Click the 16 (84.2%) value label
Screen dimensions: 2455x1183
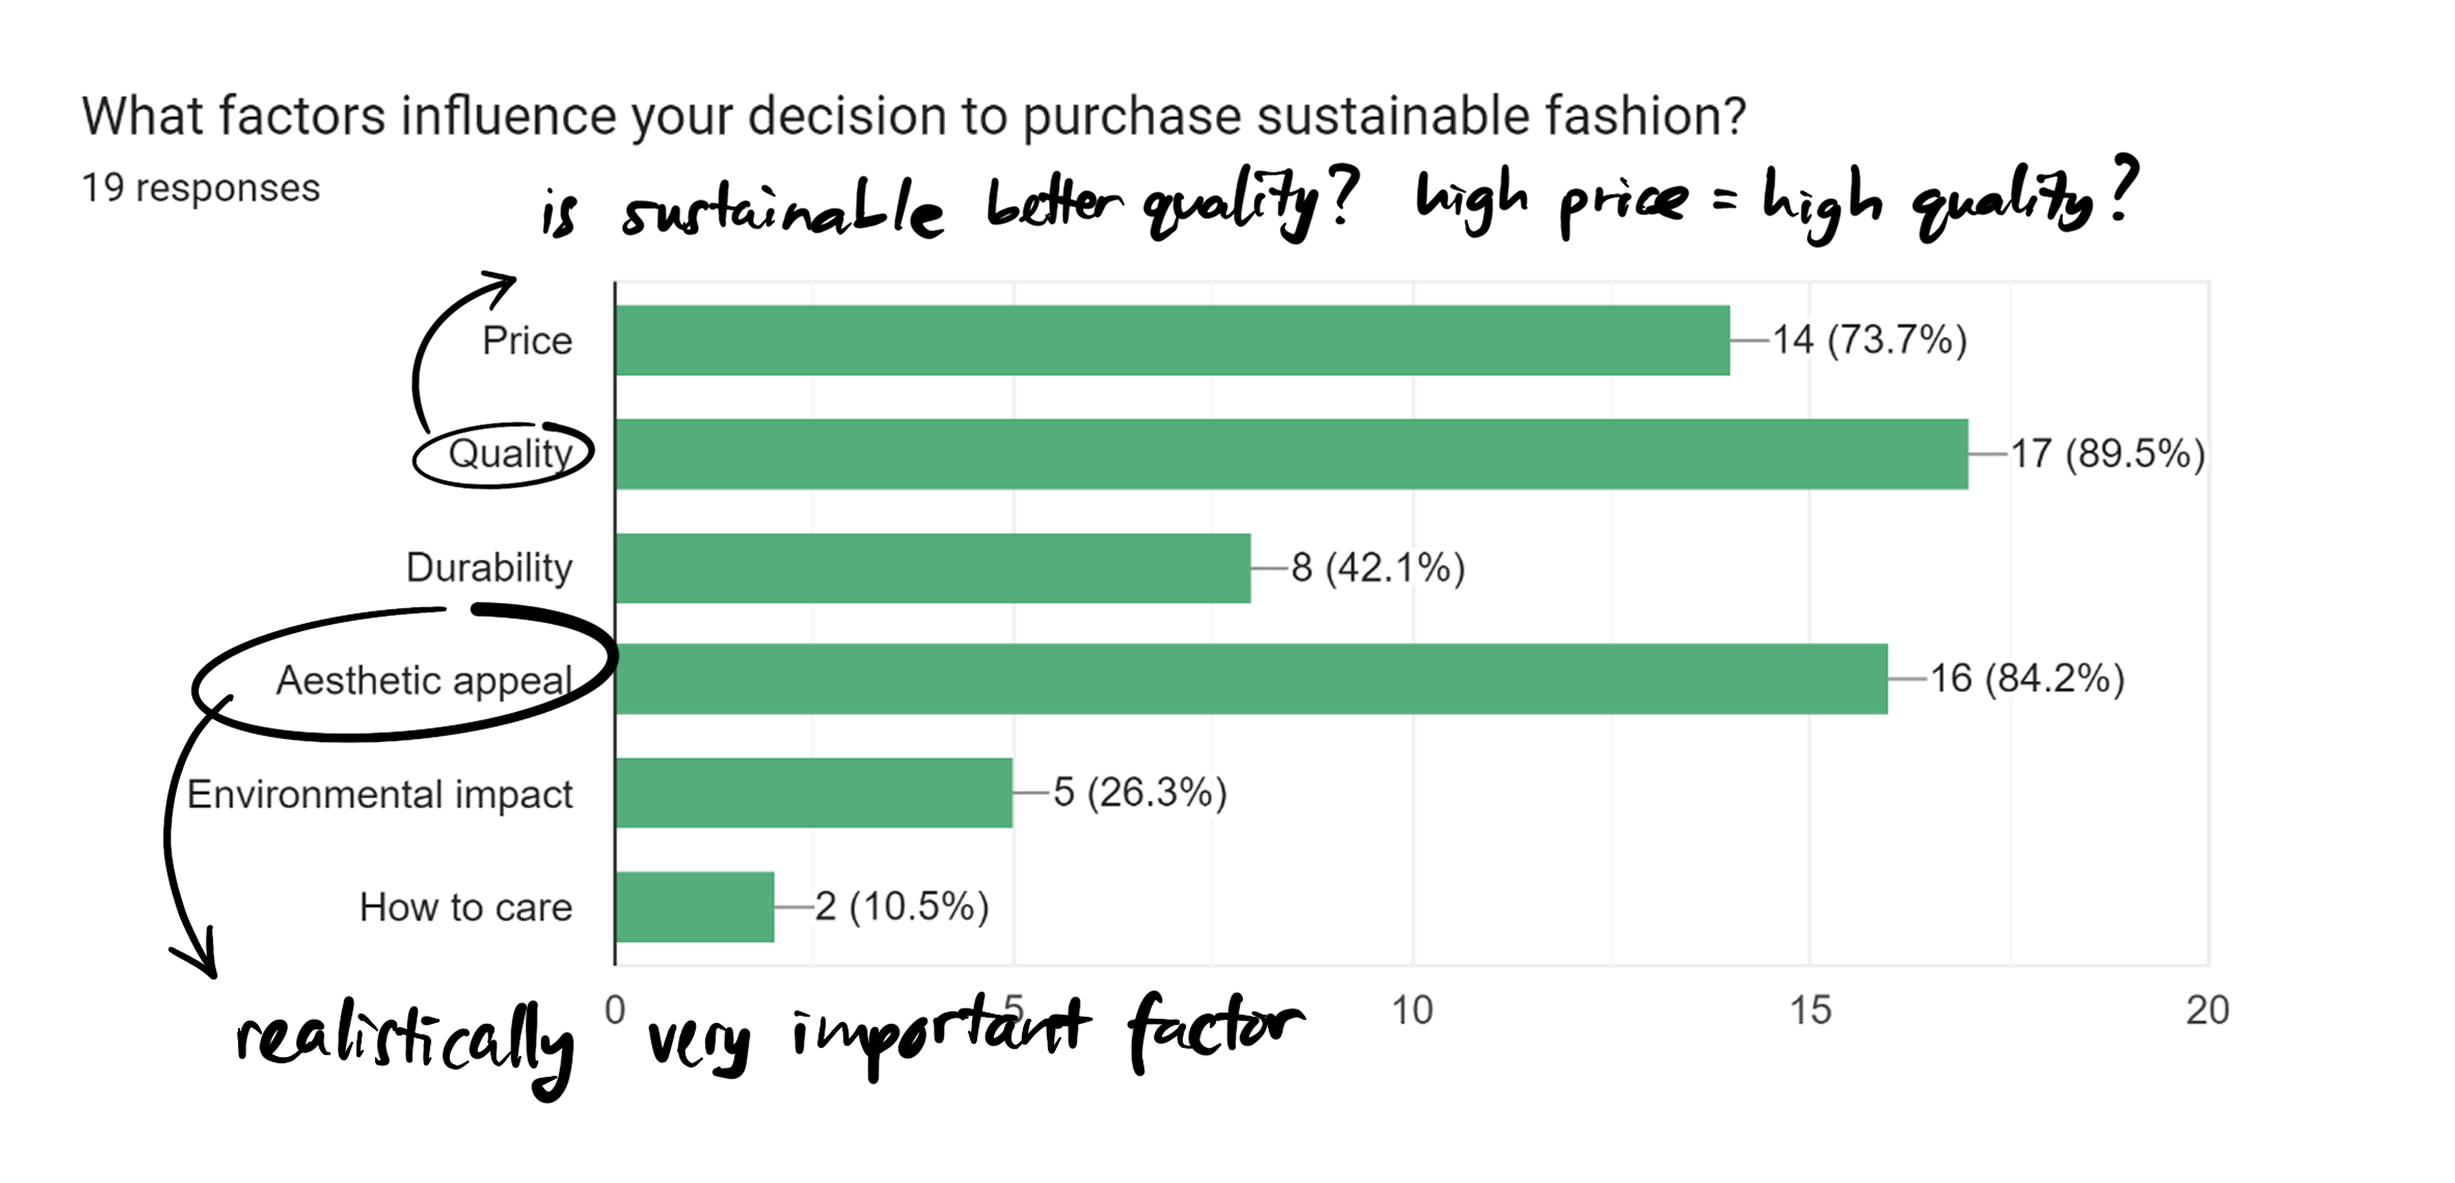pos(2027,679)
